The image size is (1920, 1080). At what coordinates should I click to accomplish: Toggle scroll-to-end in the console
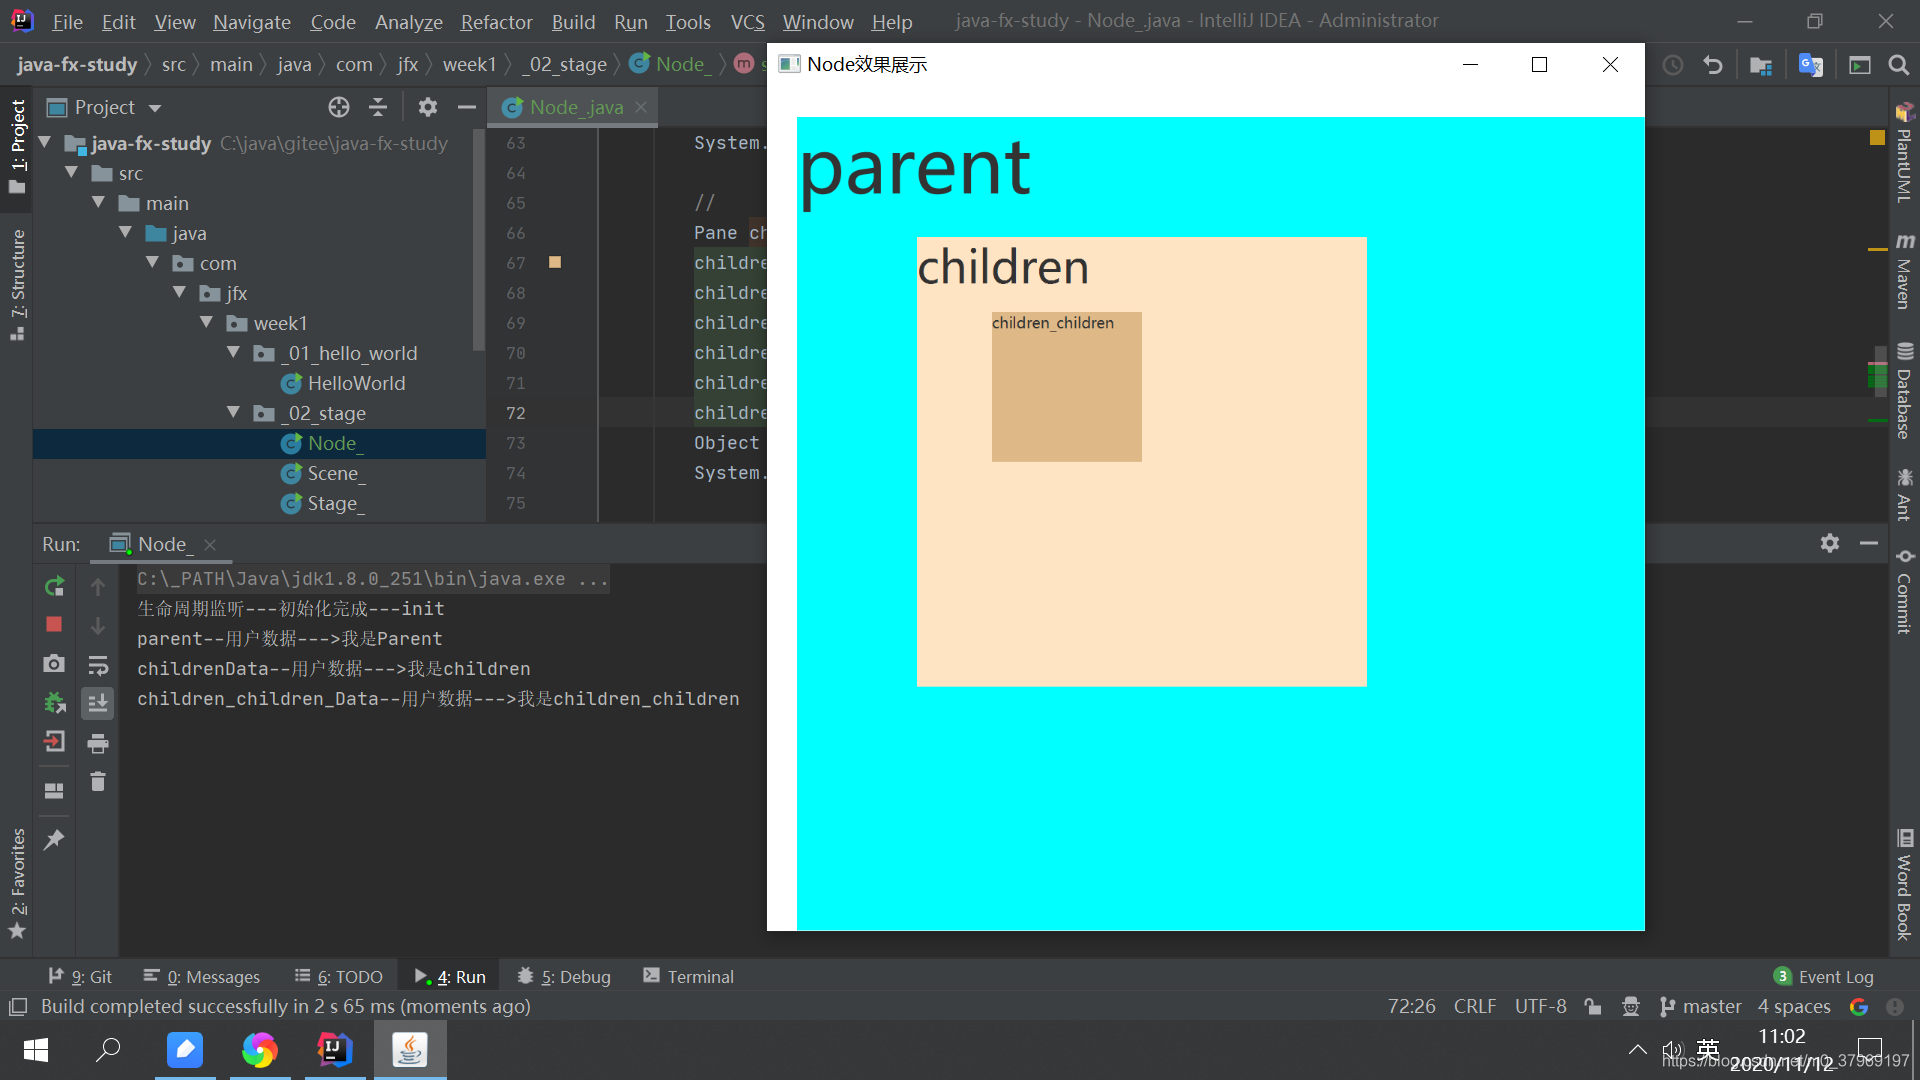tap(97, 703)
